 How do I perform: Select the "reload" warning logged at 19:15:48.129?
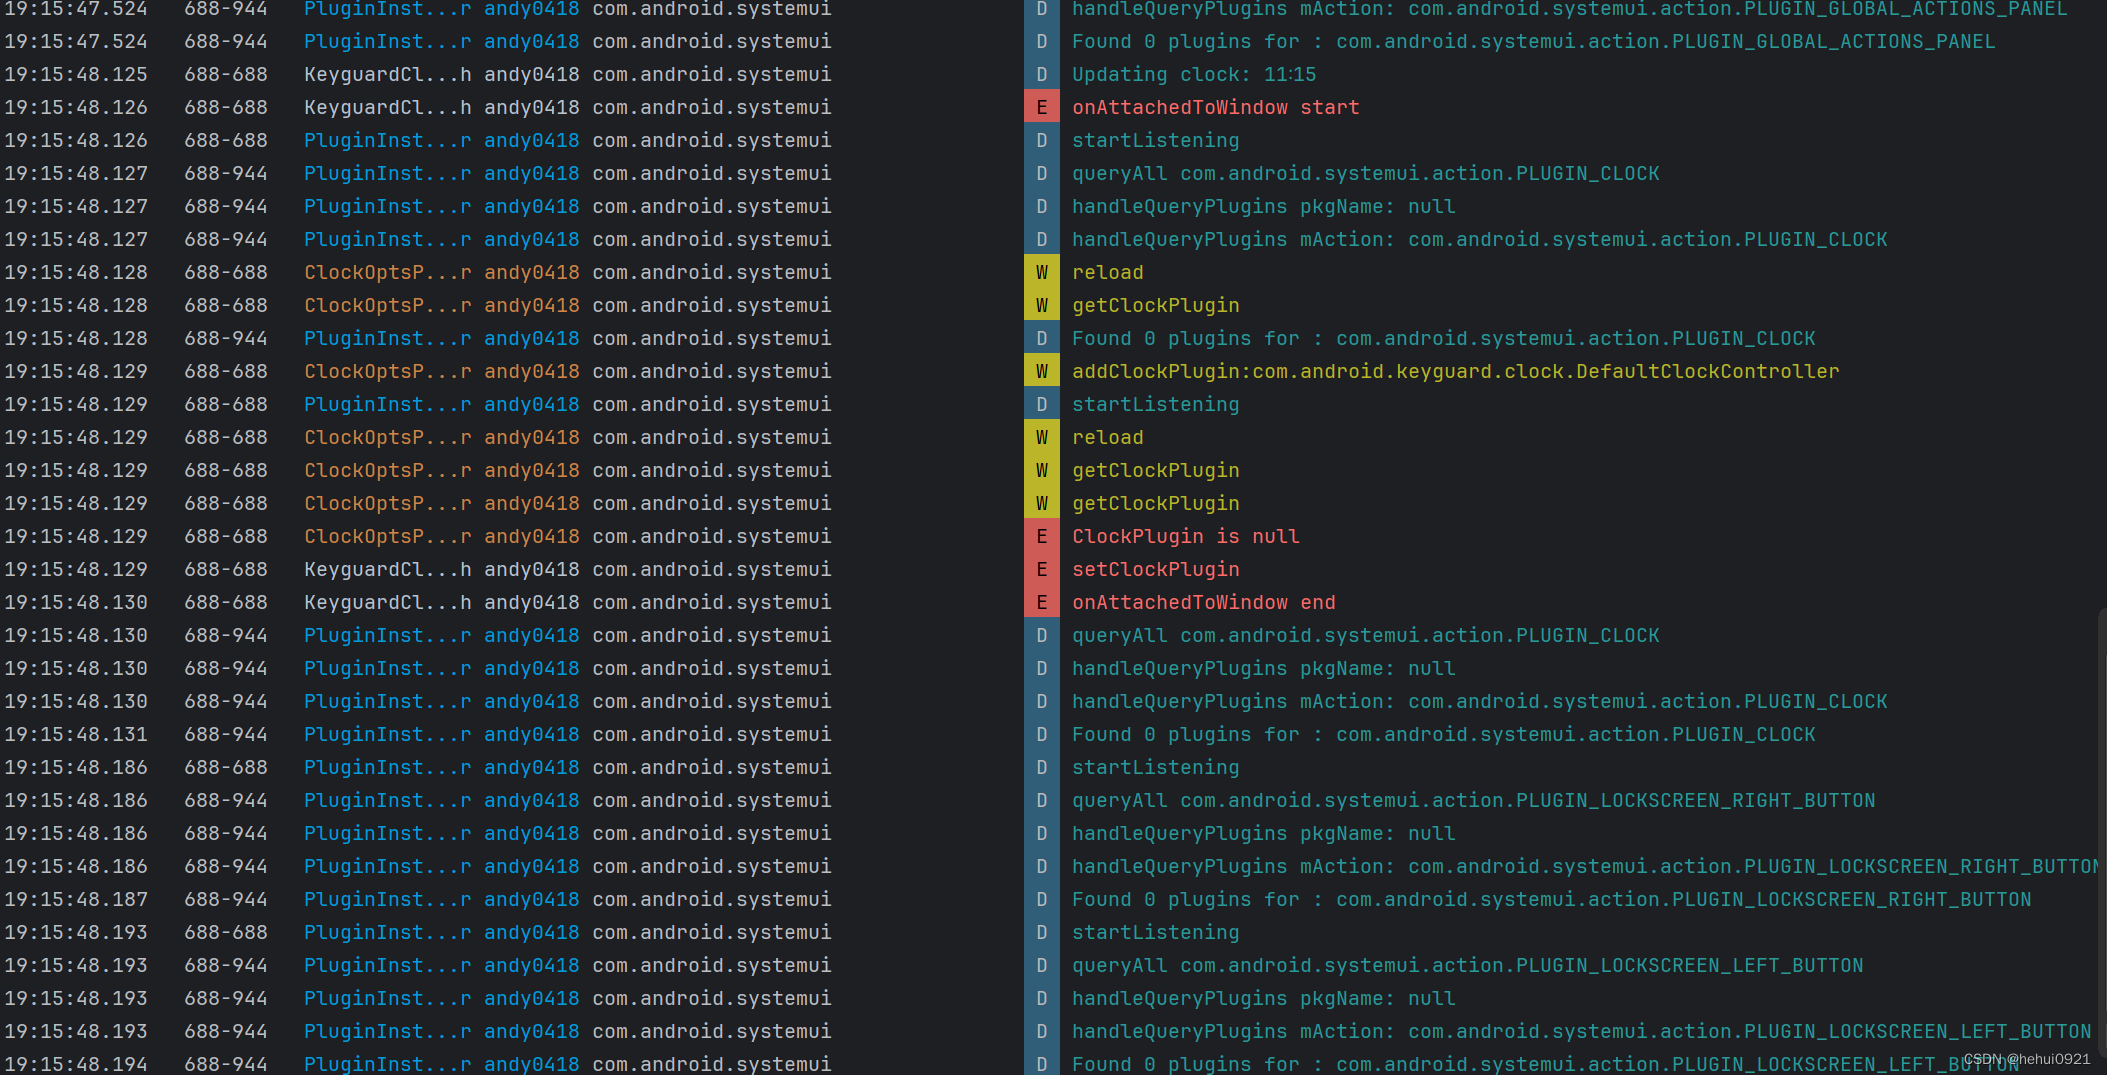click(1108, 438)
